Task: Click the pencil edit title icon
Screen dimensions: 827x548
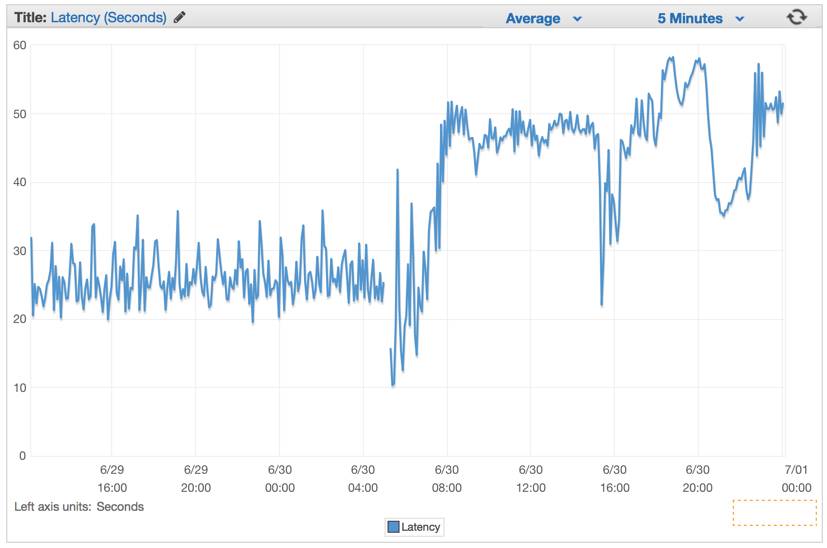Action: point(179,17)
